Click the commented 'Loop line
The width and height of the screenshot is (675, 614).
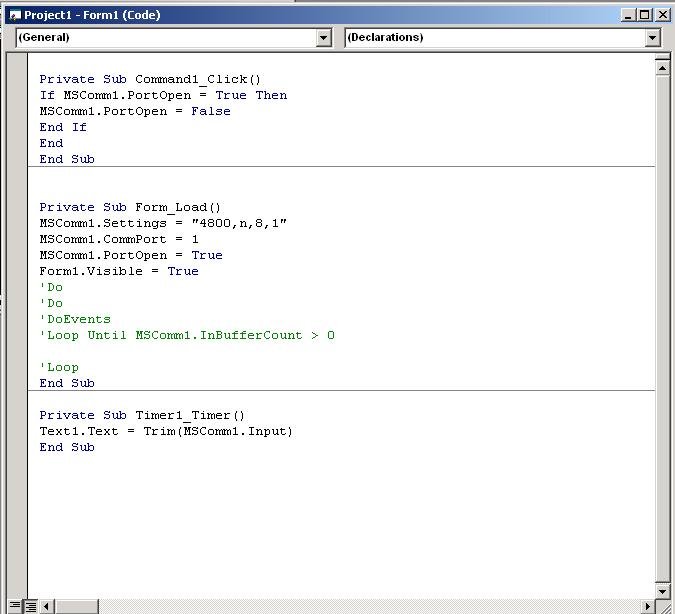[59, 367]
